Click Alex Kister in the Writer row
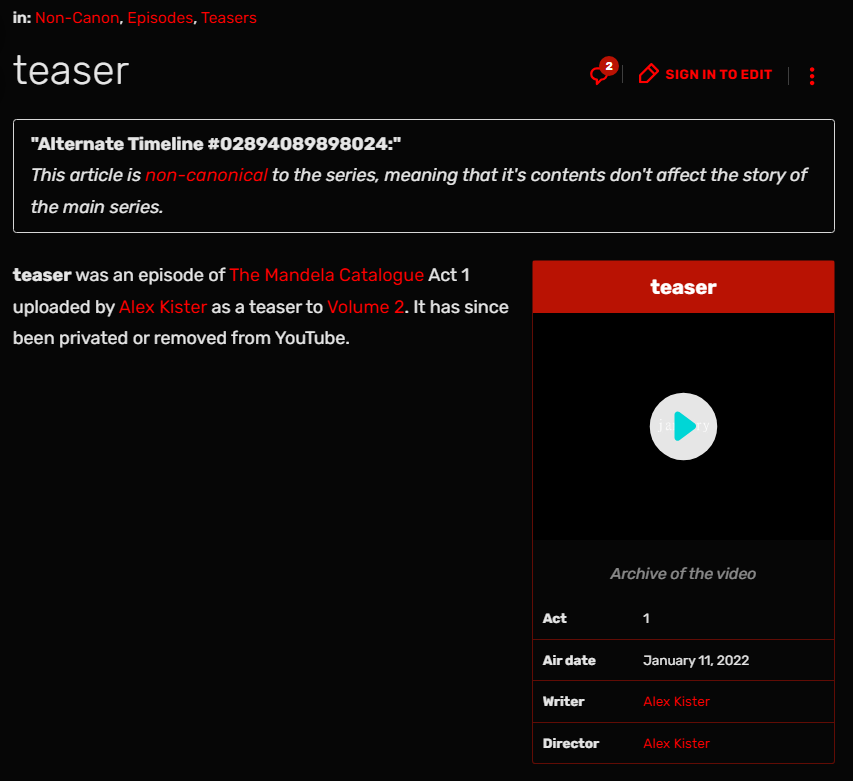The image size is (853, 781). pos(676,702)
